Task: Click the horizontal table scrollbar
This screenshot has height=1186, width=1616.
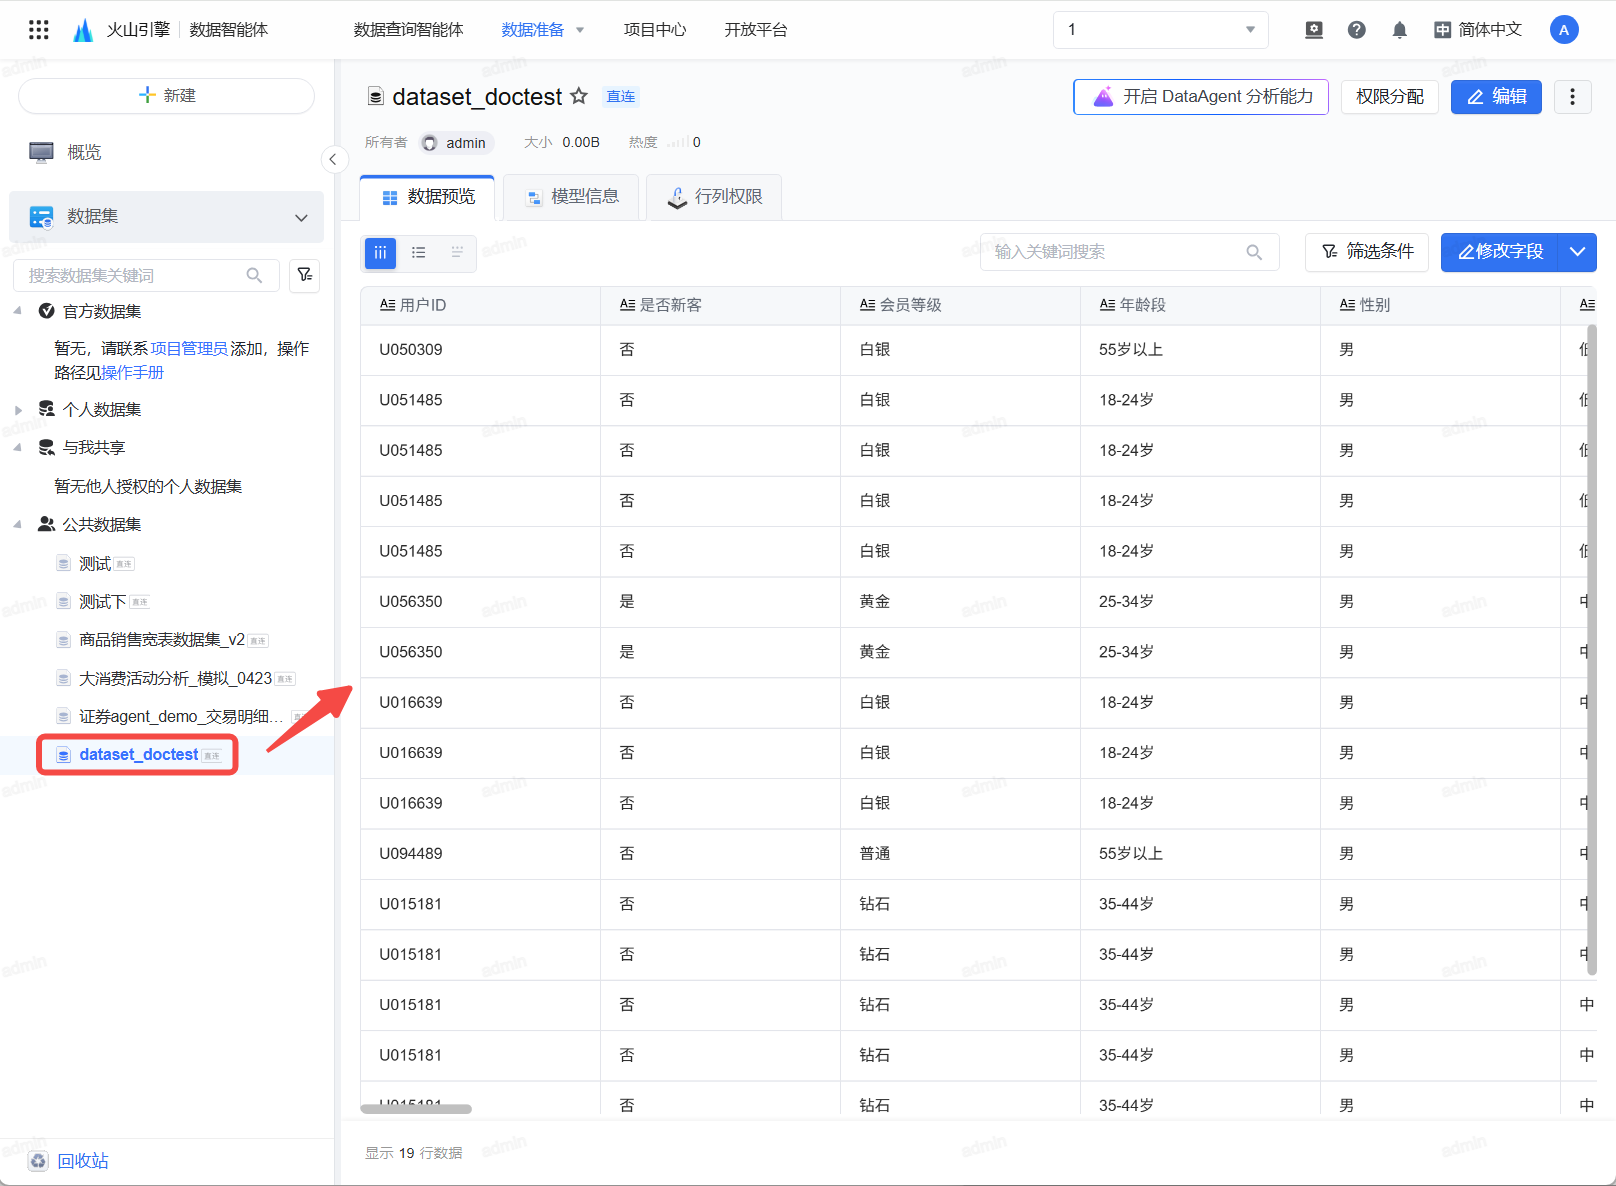Action: pyautogui.click(x=416, y=1108)
